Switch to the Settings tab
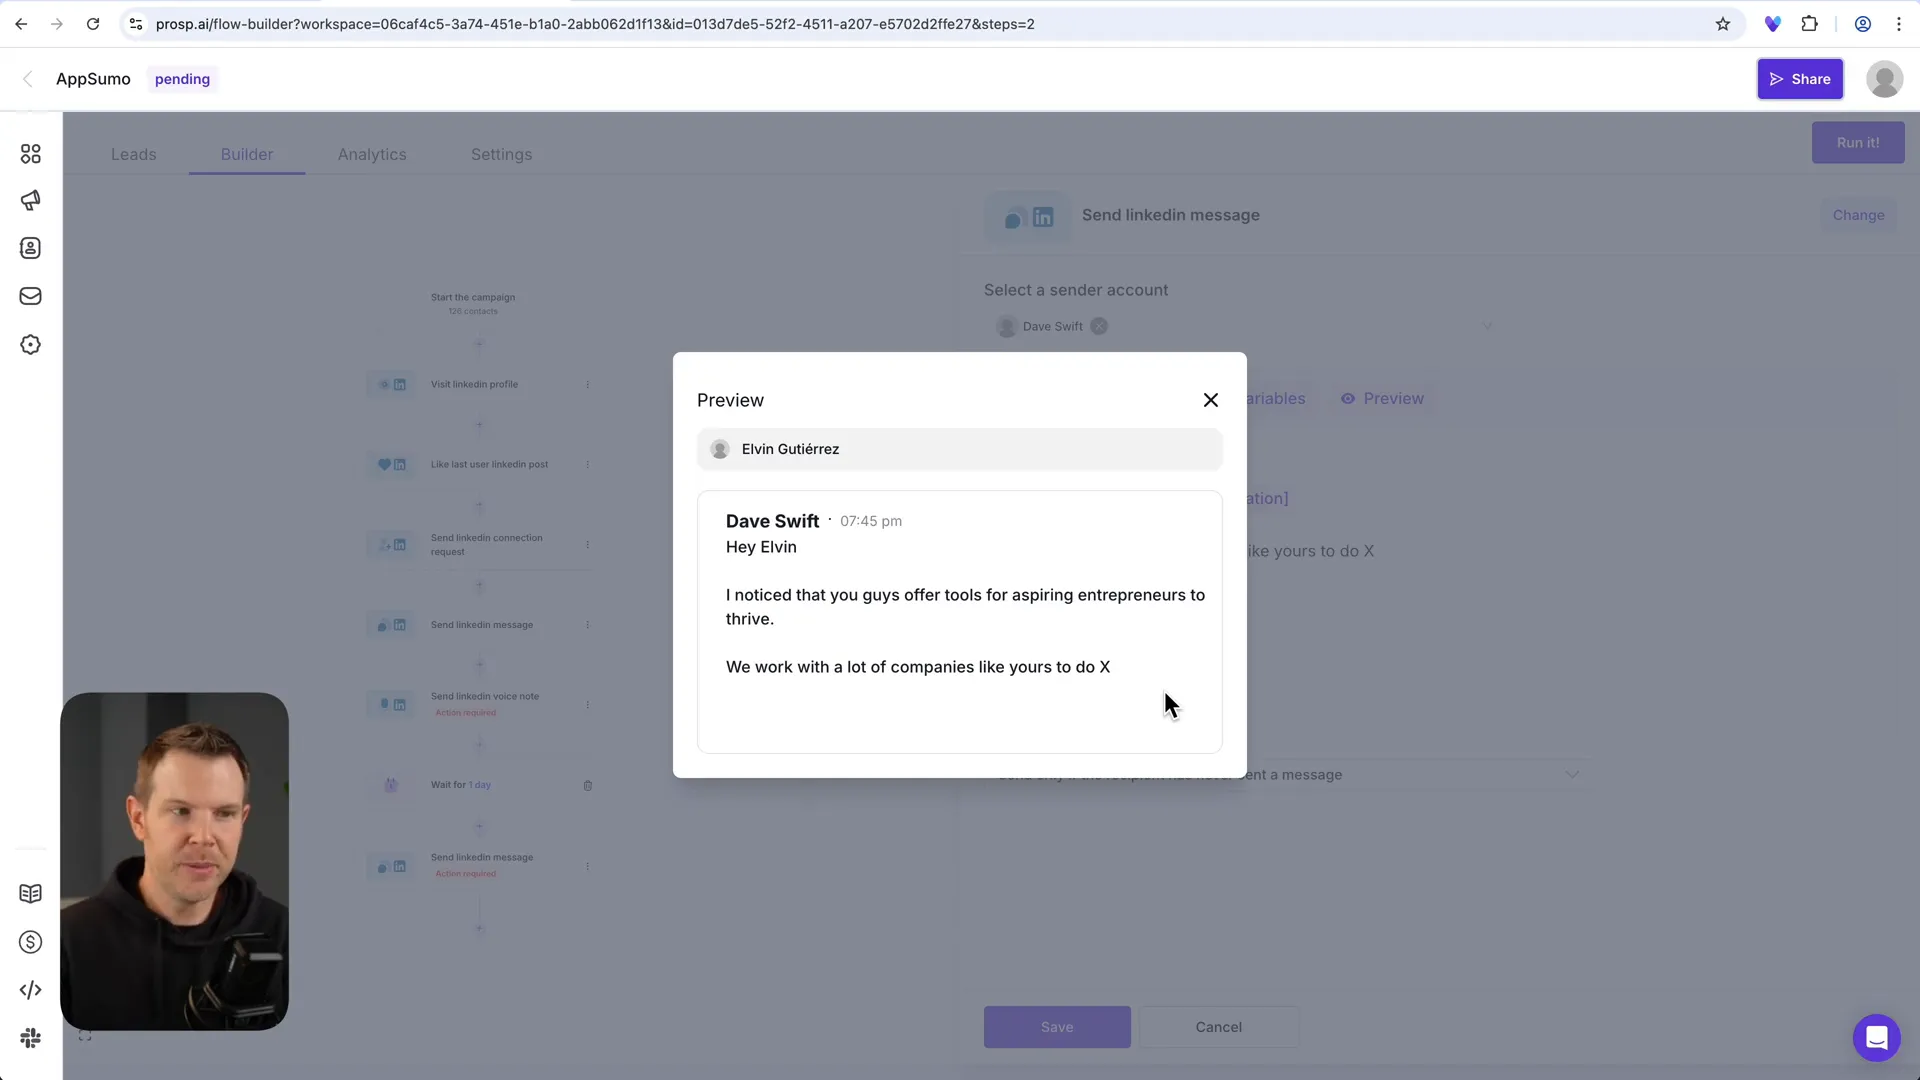 [x=501, y=154]
